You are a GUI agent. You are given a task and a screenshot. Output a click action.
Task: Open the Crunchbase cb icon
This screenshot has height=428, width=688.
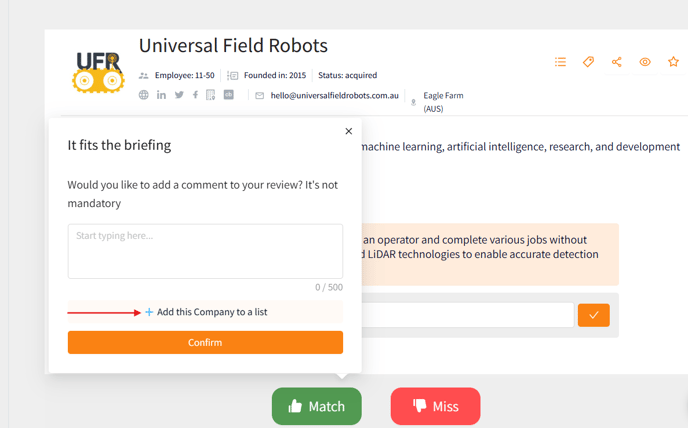click(229, 94)
